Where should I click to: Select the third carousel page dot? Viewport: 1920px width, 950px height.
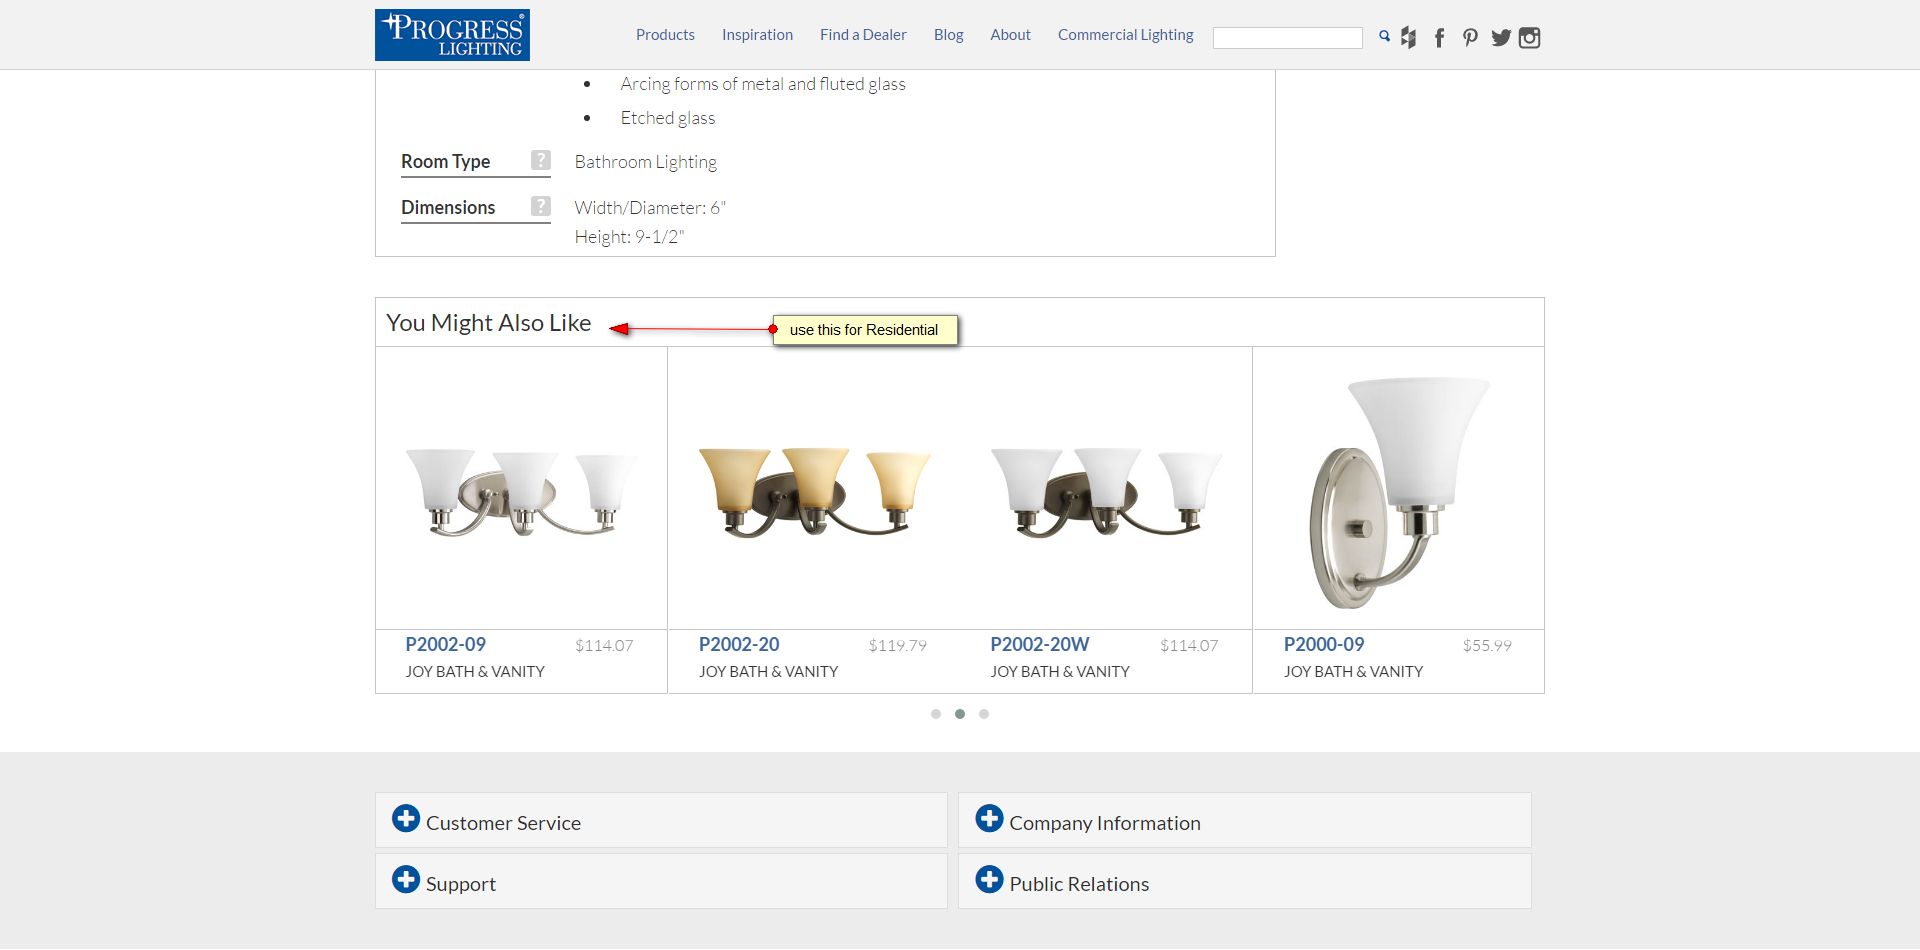(984, 714)
